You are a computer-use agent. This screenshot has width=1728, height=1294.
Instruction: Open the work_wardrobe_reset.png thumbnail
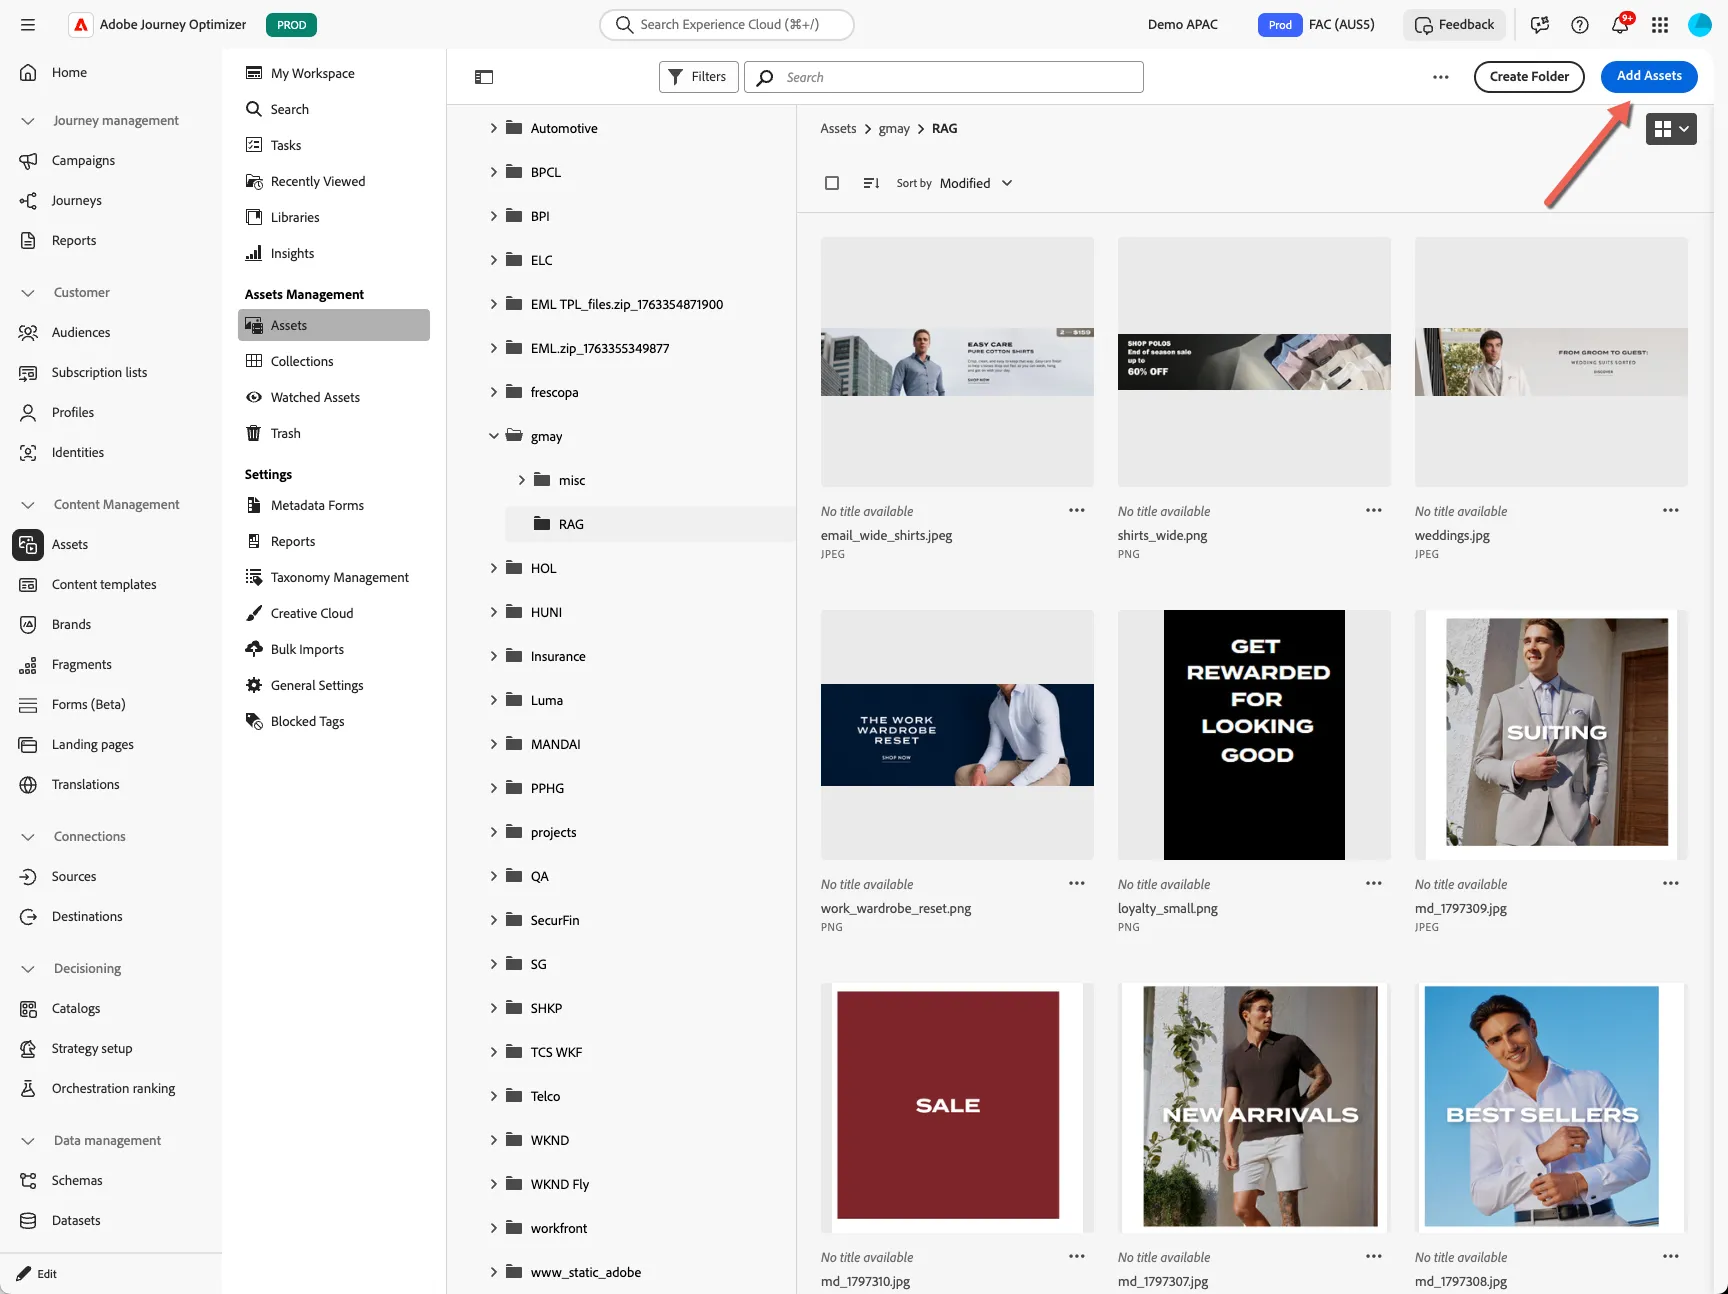coord(957,735)
